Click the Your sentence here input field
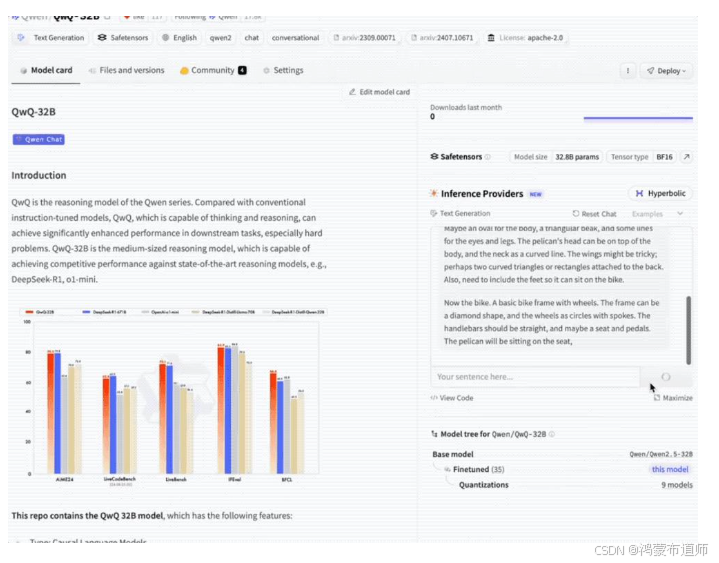Image resolution: width=719 pixels, height=563 pixels. point(535,377)
